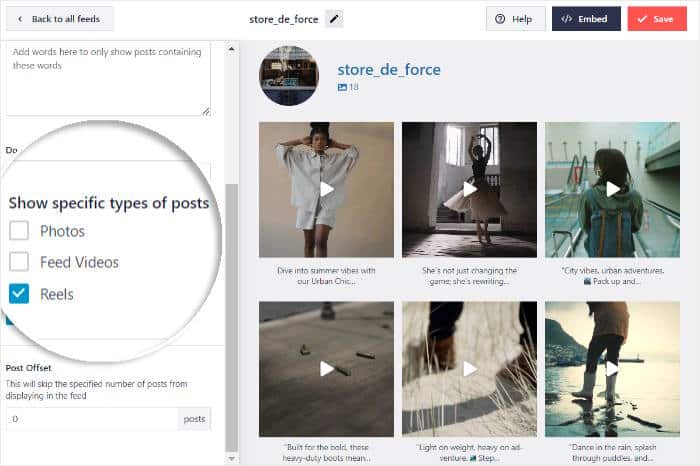
Task: Play the ballerina dancer reel
Action: click(469, 189)
